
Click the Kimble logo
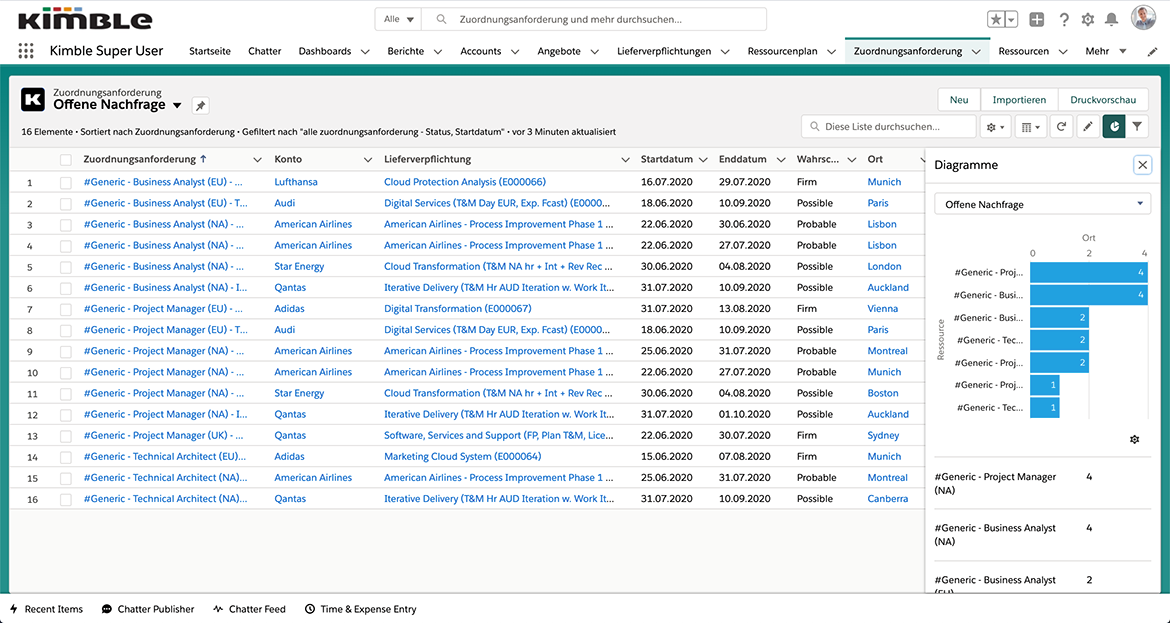coord(85,19)
